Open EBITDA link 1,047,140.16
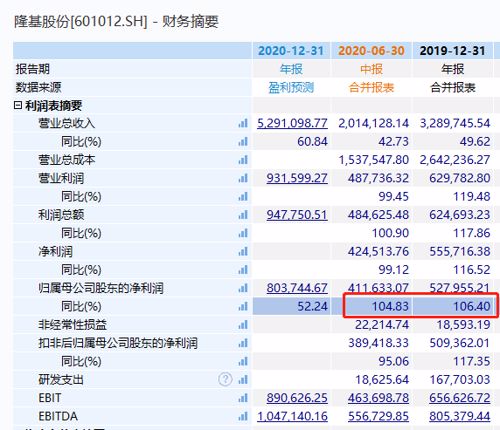 (292, 416)
